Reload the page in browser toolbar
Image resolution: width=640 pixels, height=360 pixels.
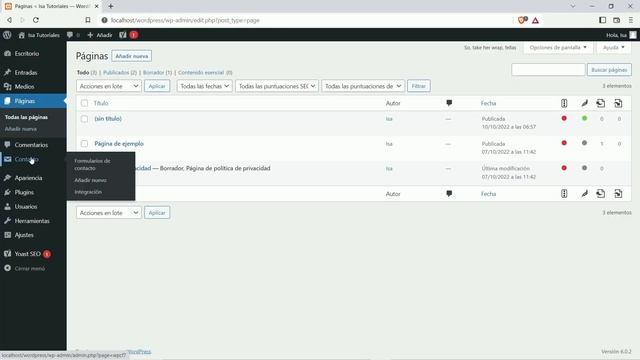click(36, 20)
